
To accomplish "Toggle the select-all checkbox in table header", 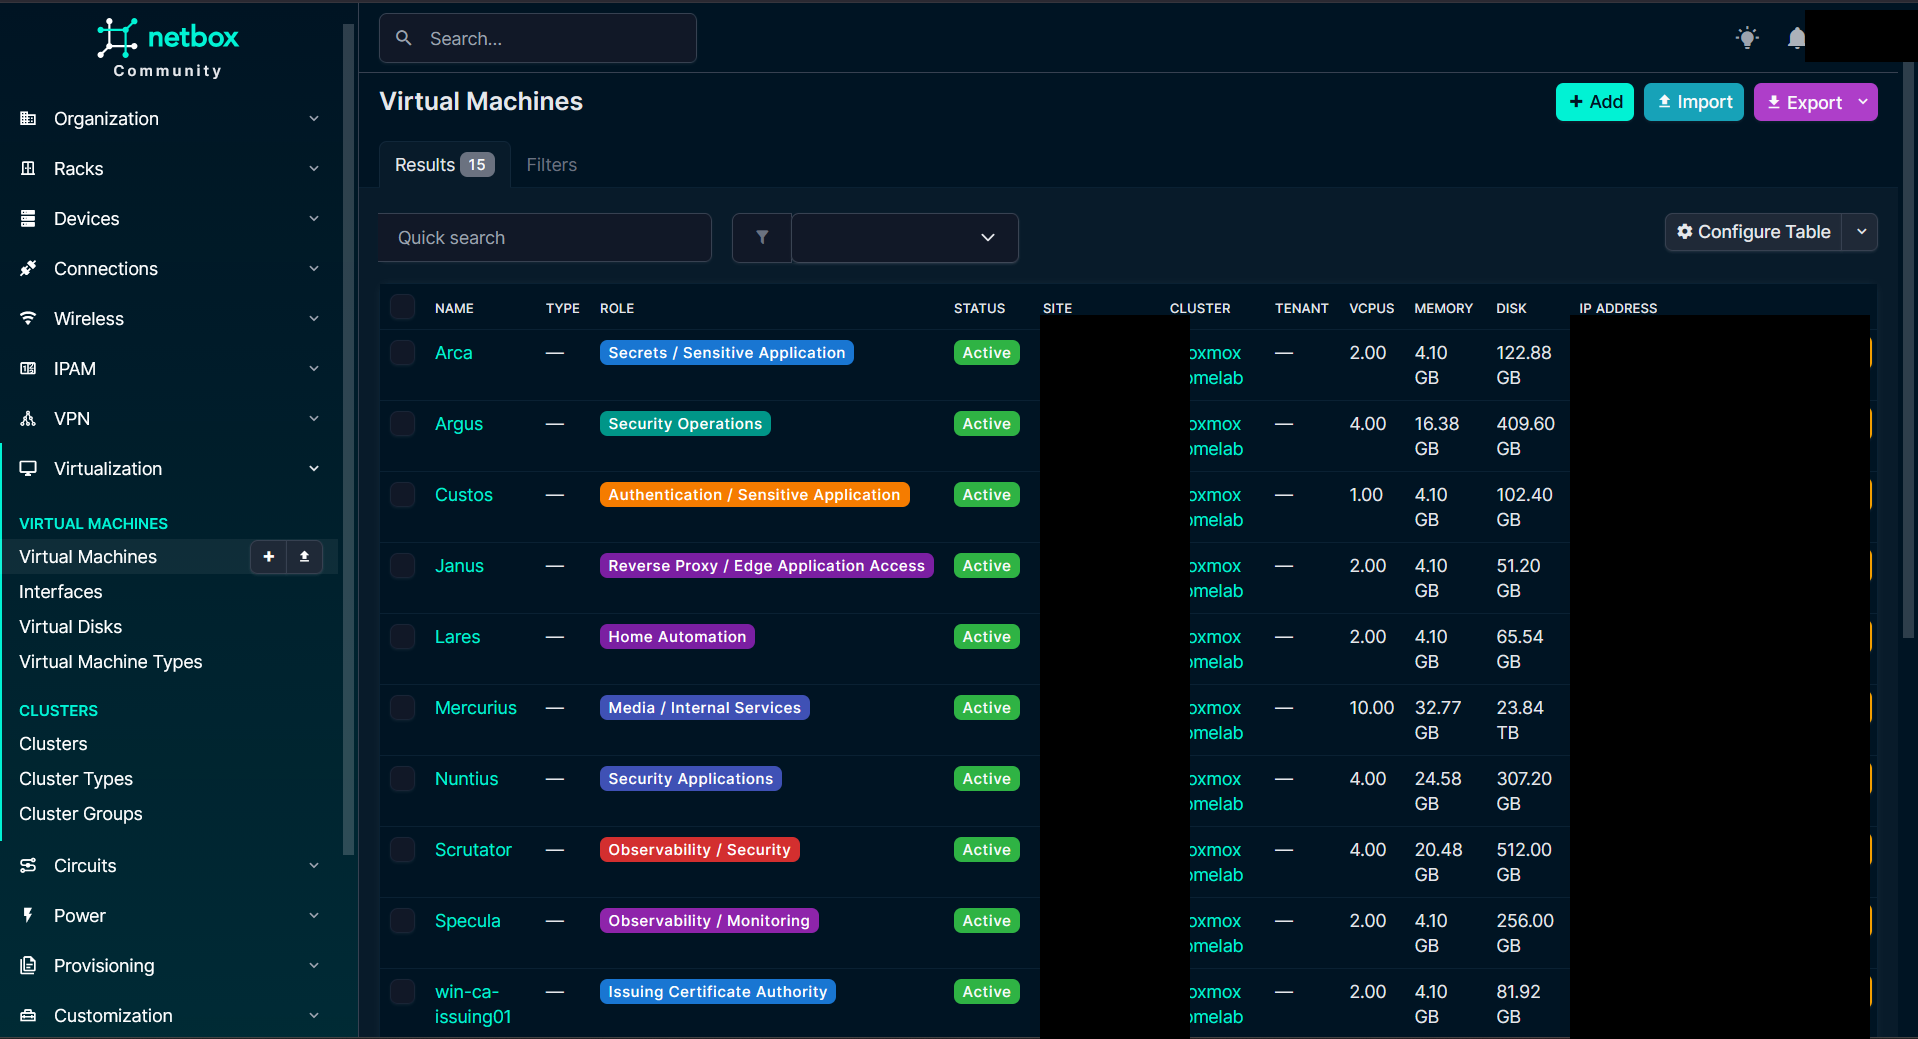I will [x=403, y=307].
